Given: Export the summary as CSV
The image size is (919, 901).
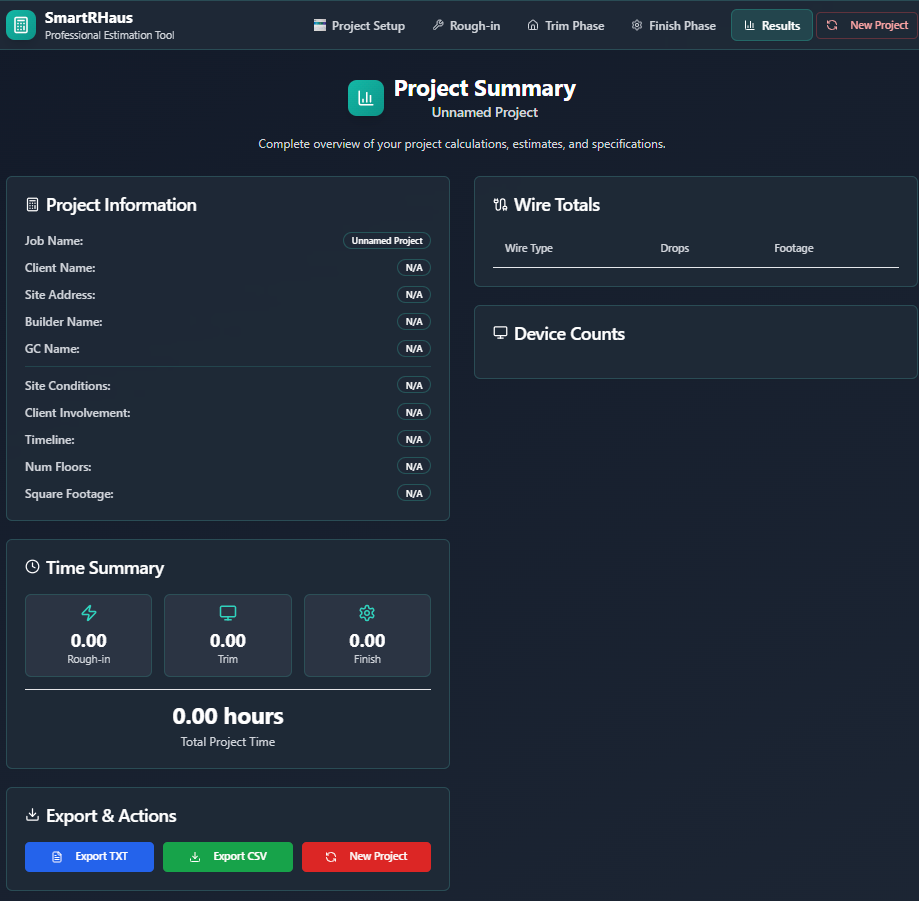Looking at the screenshot, I should [x=228, y=857].
